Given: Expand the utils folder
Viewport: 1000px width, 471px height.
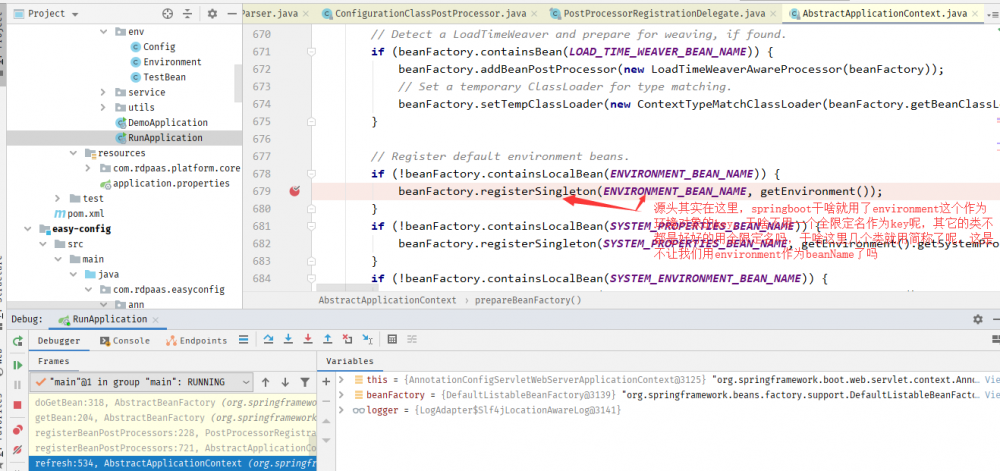Looking at the screenshot, I should tap(103, 108).
